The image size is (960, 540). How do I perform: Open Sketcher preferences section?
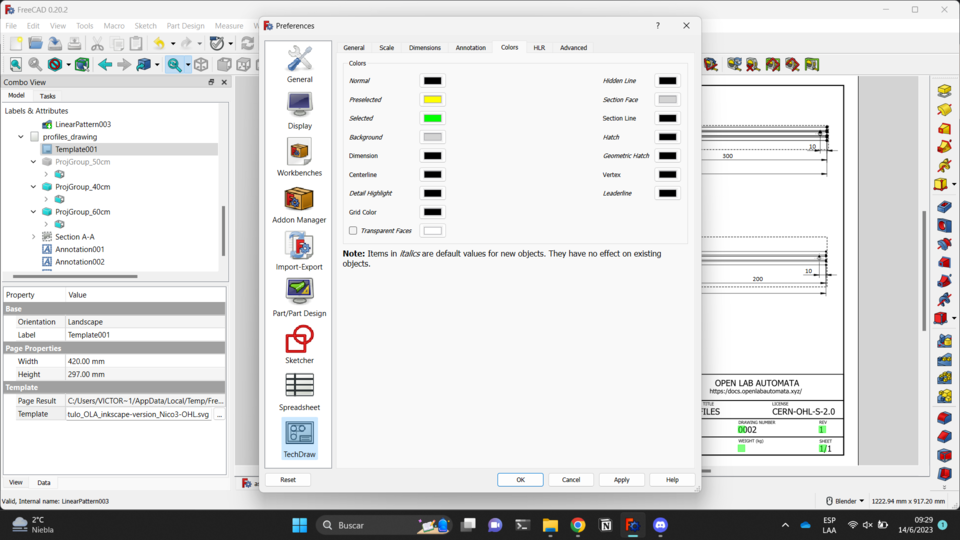click(299, 345)
